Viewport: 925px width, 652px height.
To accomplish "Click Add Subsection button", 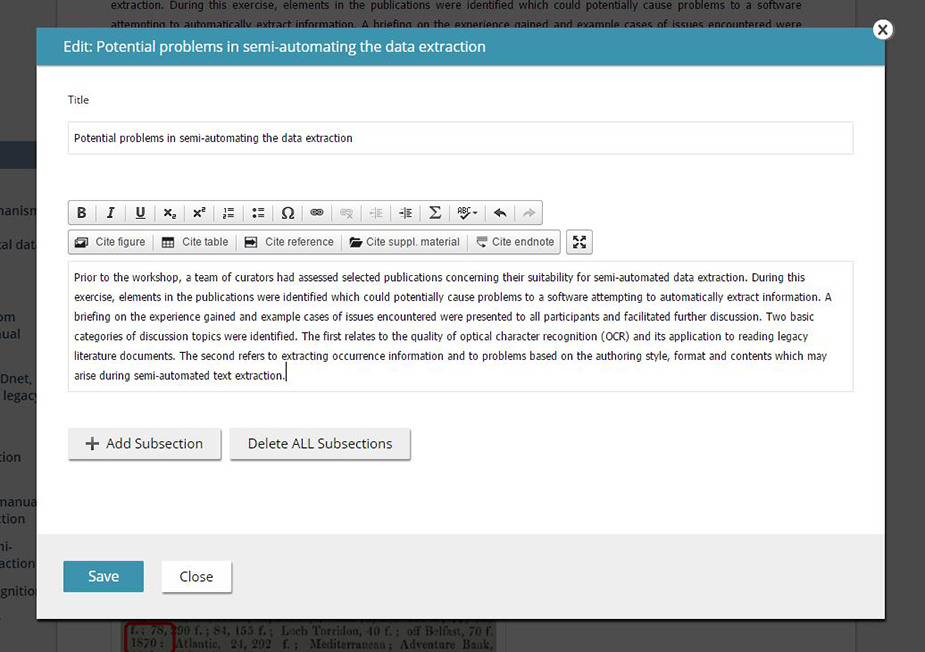I will click(145, 444).
